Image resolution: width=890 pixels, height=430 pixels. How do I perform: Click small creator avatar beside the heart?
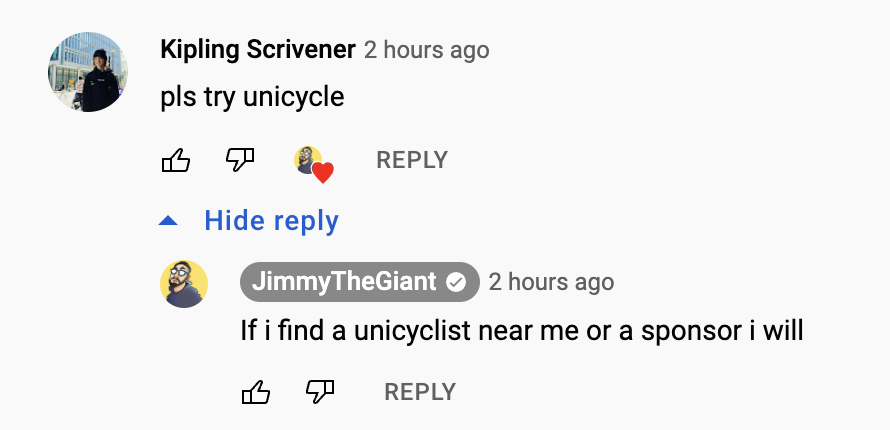(306, 158)
